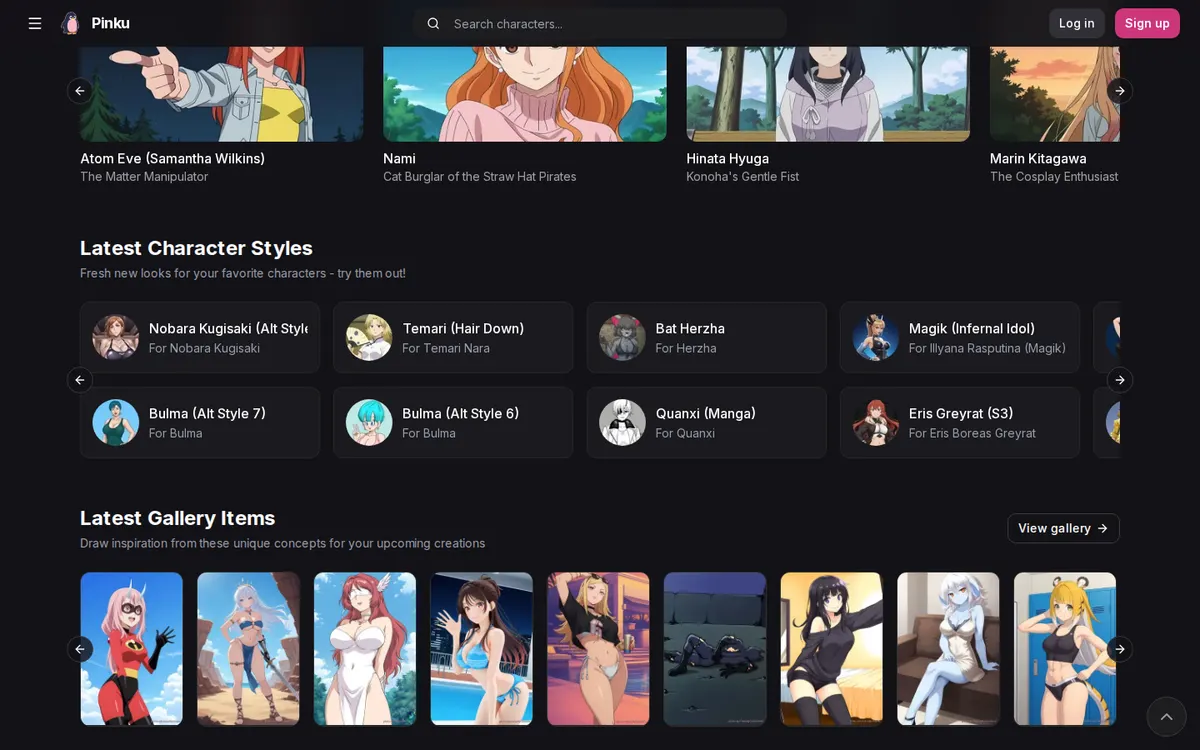Open blue-skinned girl on couch image
Image resolution: width=1200 pixels, height=750 pixels.
(x=948, y=649)
